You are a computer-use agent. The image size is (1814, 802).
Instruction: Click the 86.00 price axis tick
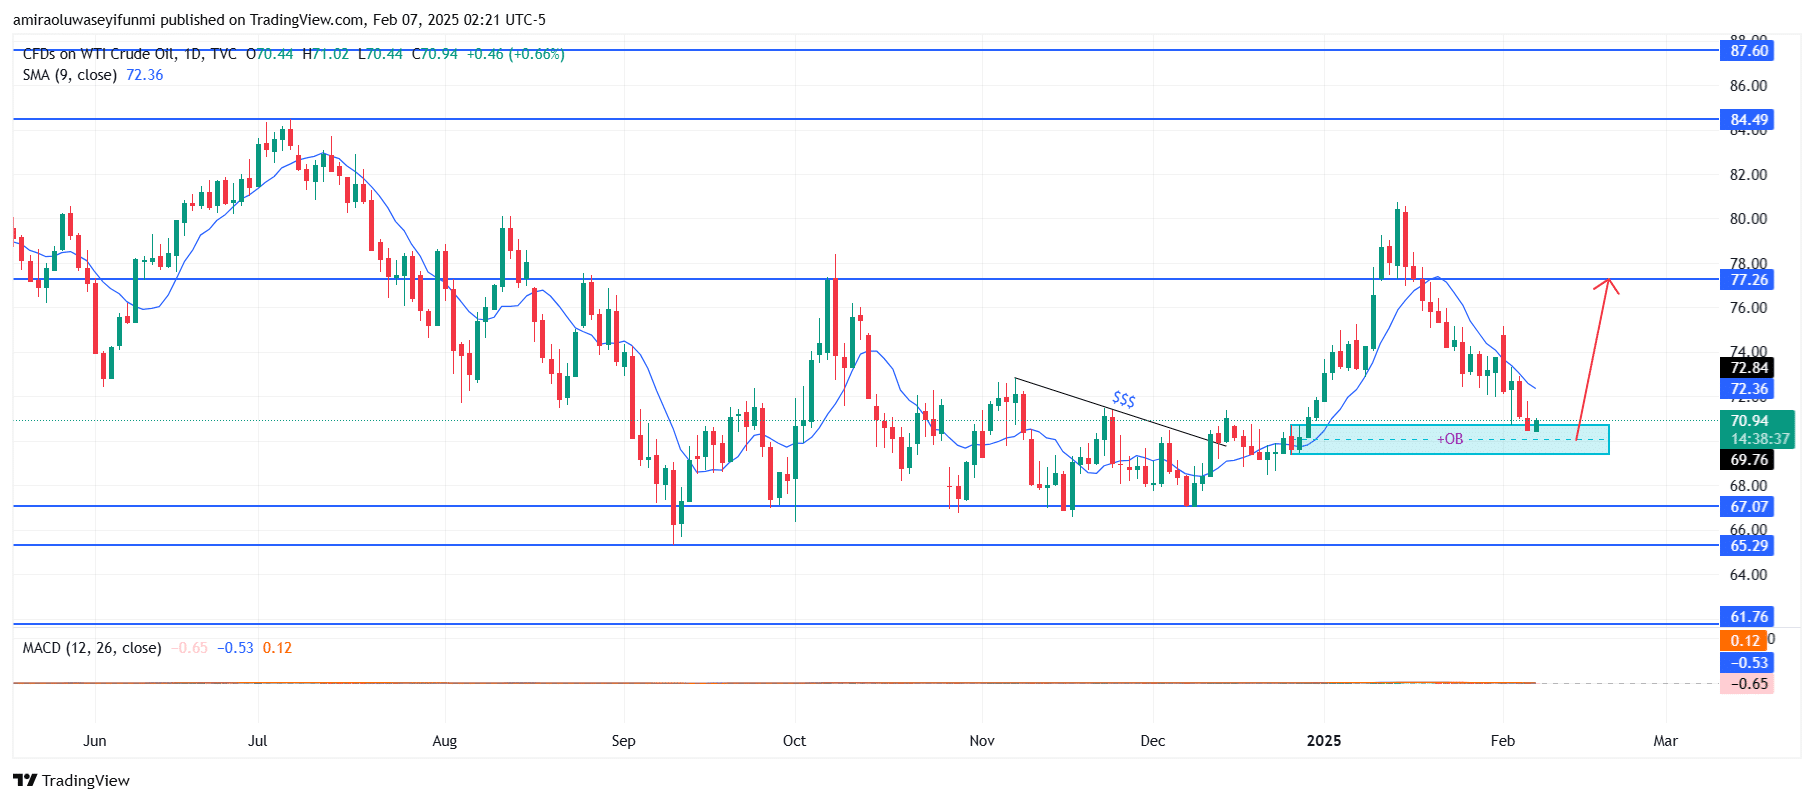tap(1748, 86)
